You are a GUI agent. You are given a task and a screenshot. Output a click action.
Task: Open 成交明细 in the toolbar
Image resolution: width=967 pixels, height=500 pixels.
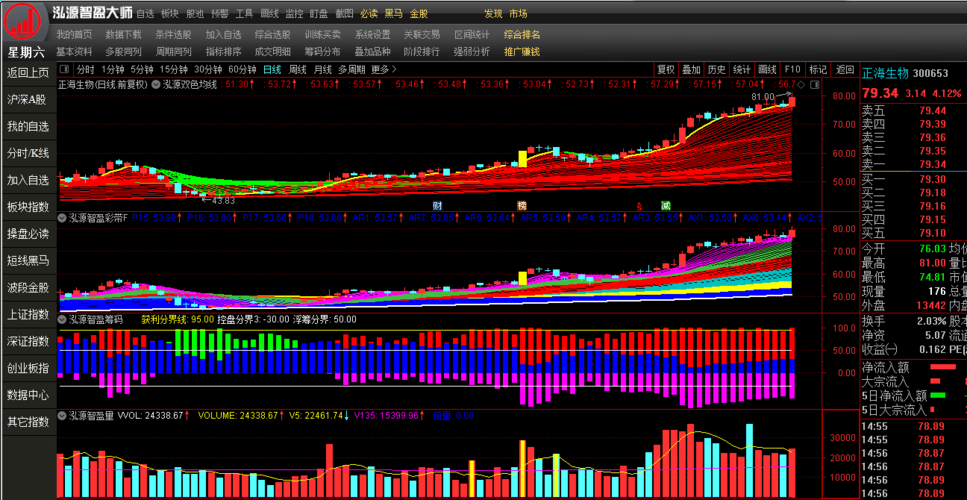click(x=273, y=52)
